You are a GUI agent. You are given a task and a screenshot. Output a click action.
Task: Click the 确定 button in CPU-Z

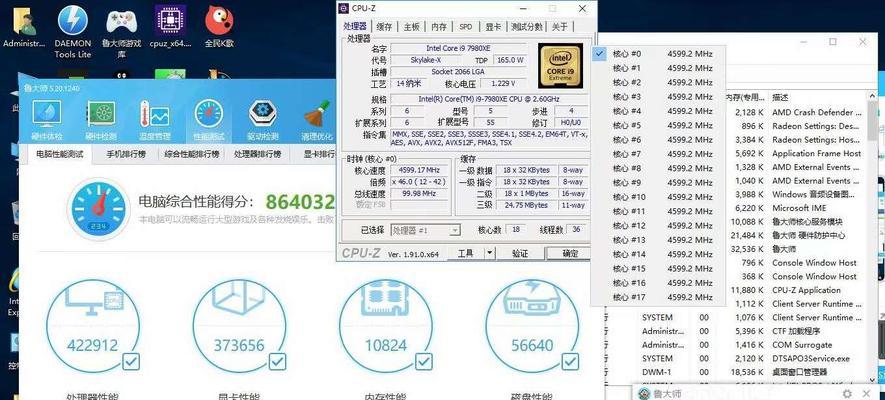pos(569,253)
